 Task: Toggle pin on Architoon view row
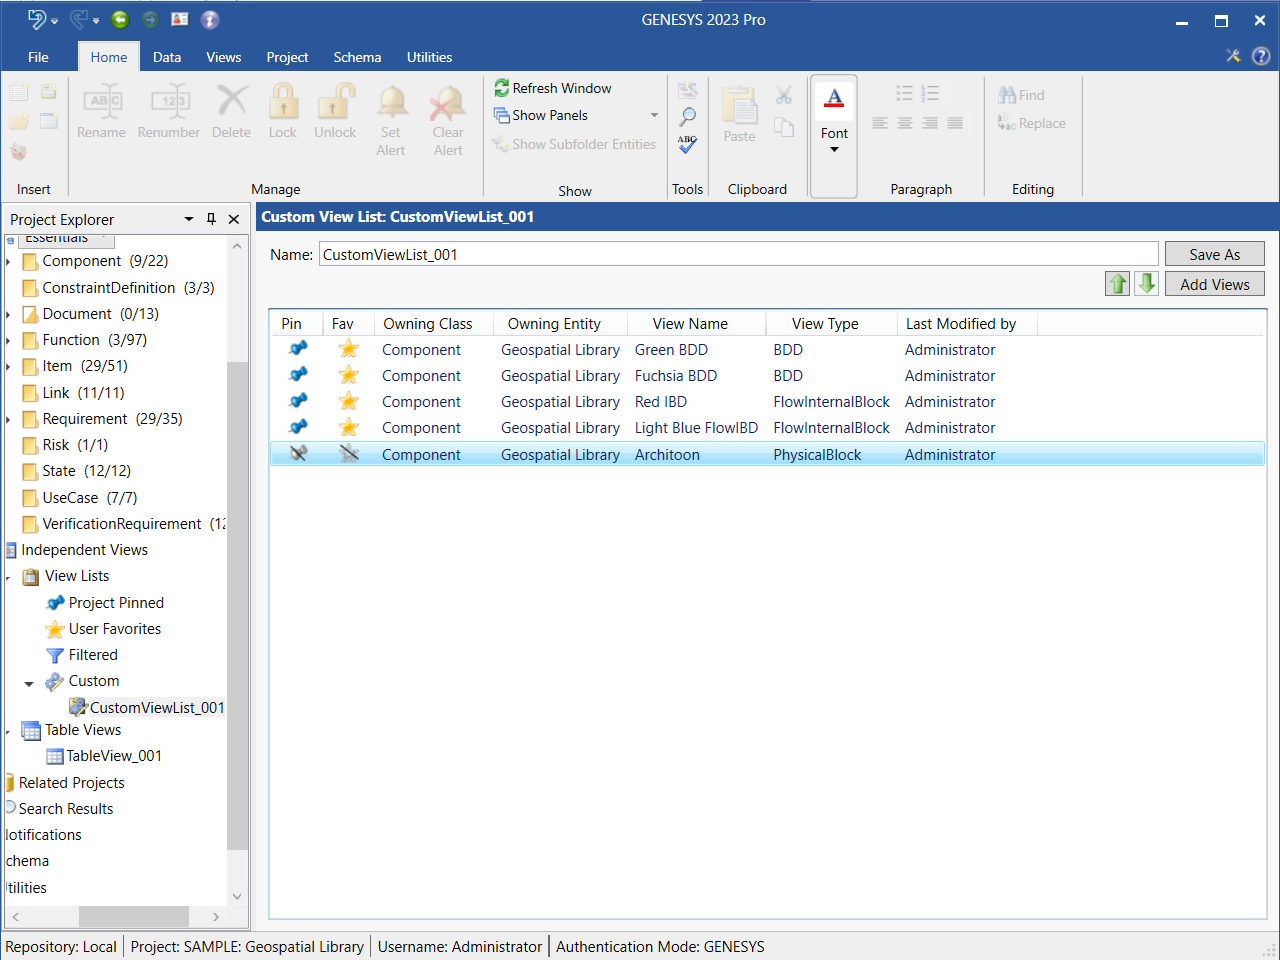click(298, 454)
